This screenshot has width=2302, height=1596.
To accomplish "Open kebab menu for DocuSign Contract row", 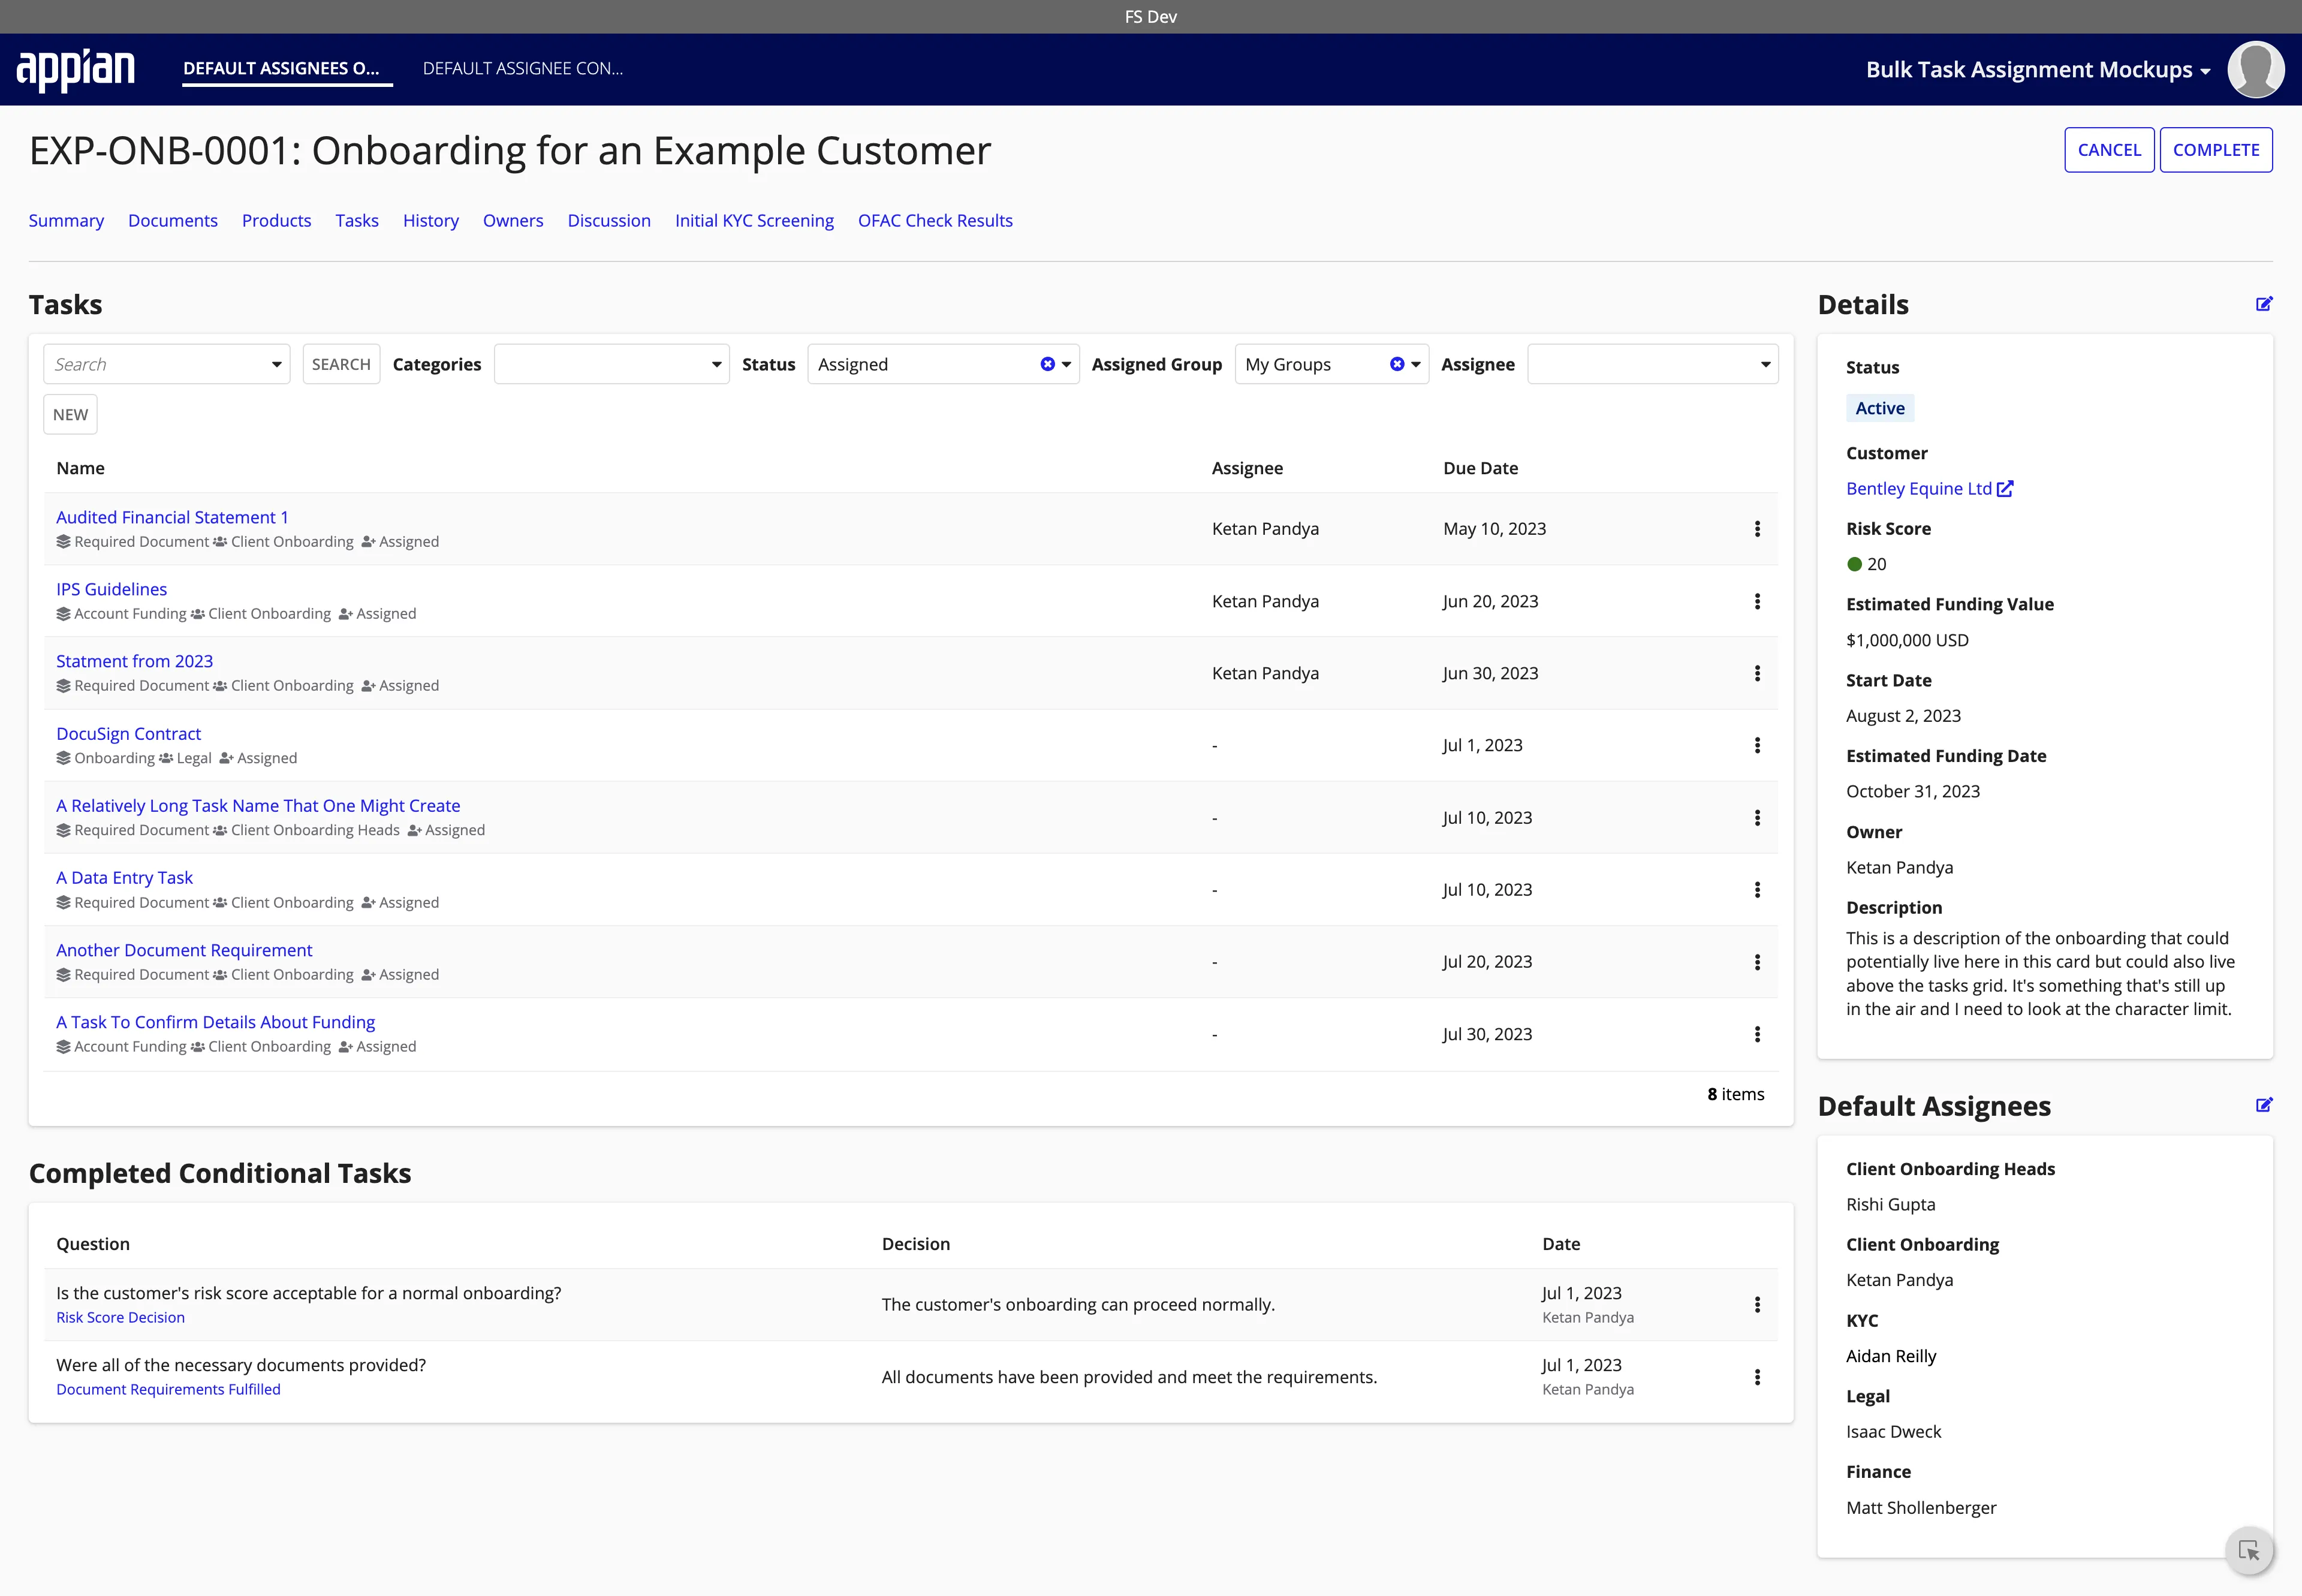I will pos(1758,745).
